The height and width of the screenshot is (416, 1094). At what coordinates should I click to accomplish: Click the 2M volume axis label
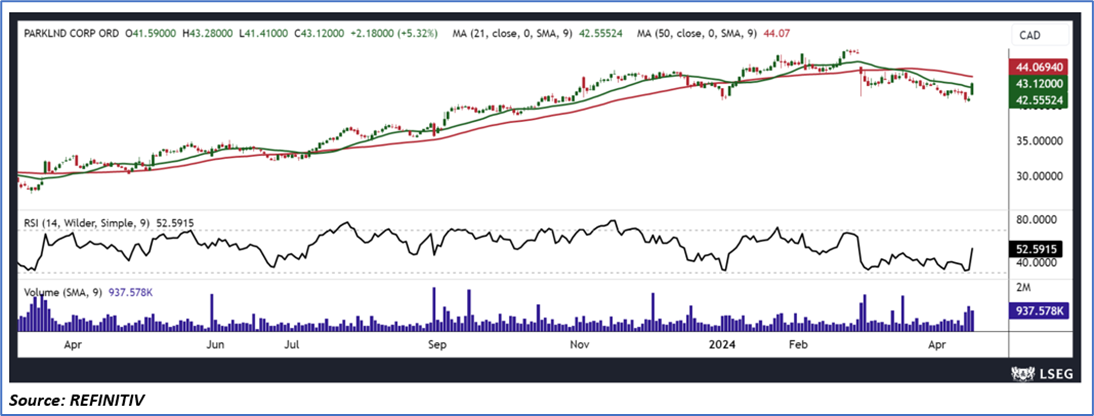point(1024,287)
